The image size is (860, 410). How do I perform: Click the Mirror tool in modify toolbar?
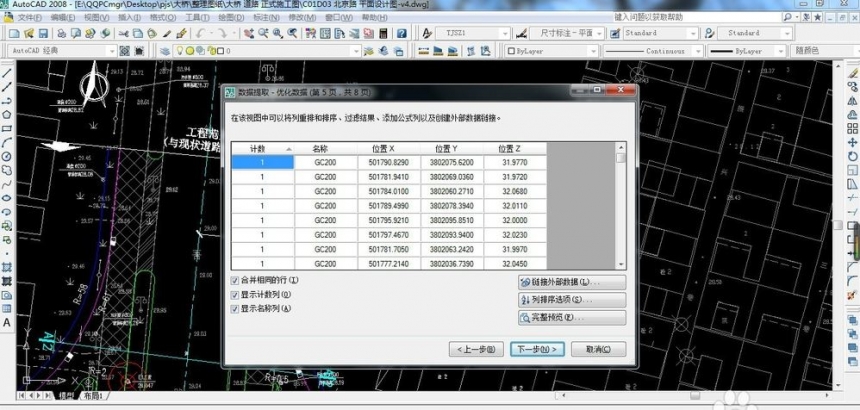click(852, 101)
